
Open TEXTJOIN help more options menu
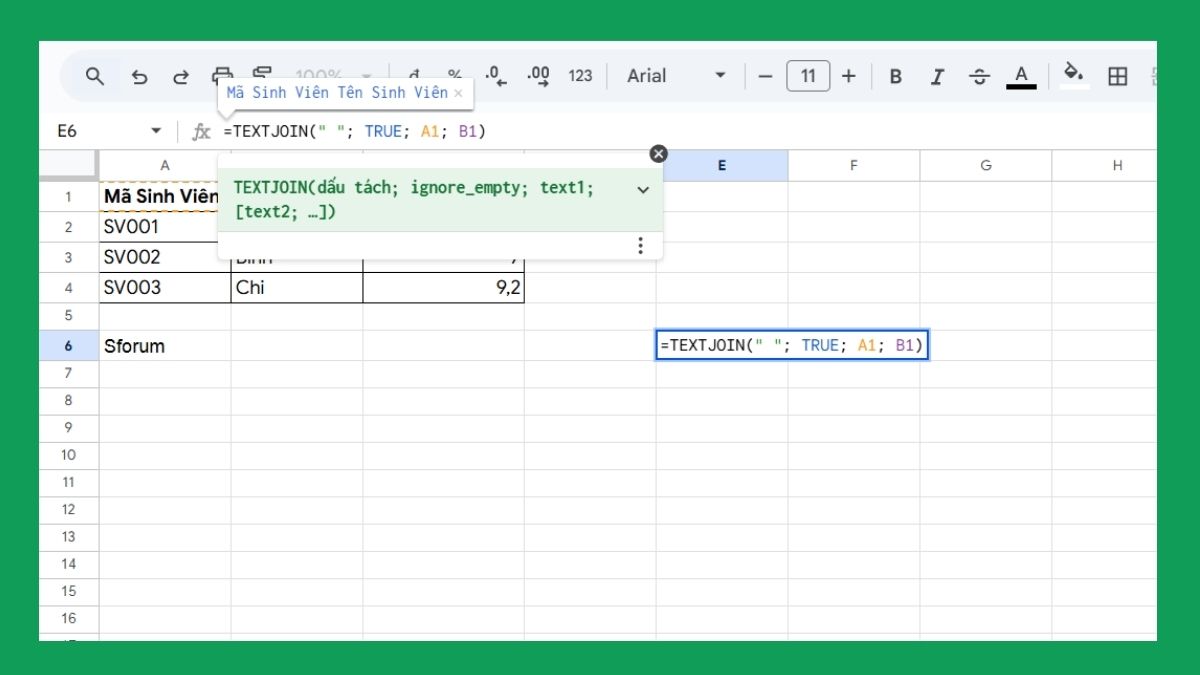(x=640, y=245)
